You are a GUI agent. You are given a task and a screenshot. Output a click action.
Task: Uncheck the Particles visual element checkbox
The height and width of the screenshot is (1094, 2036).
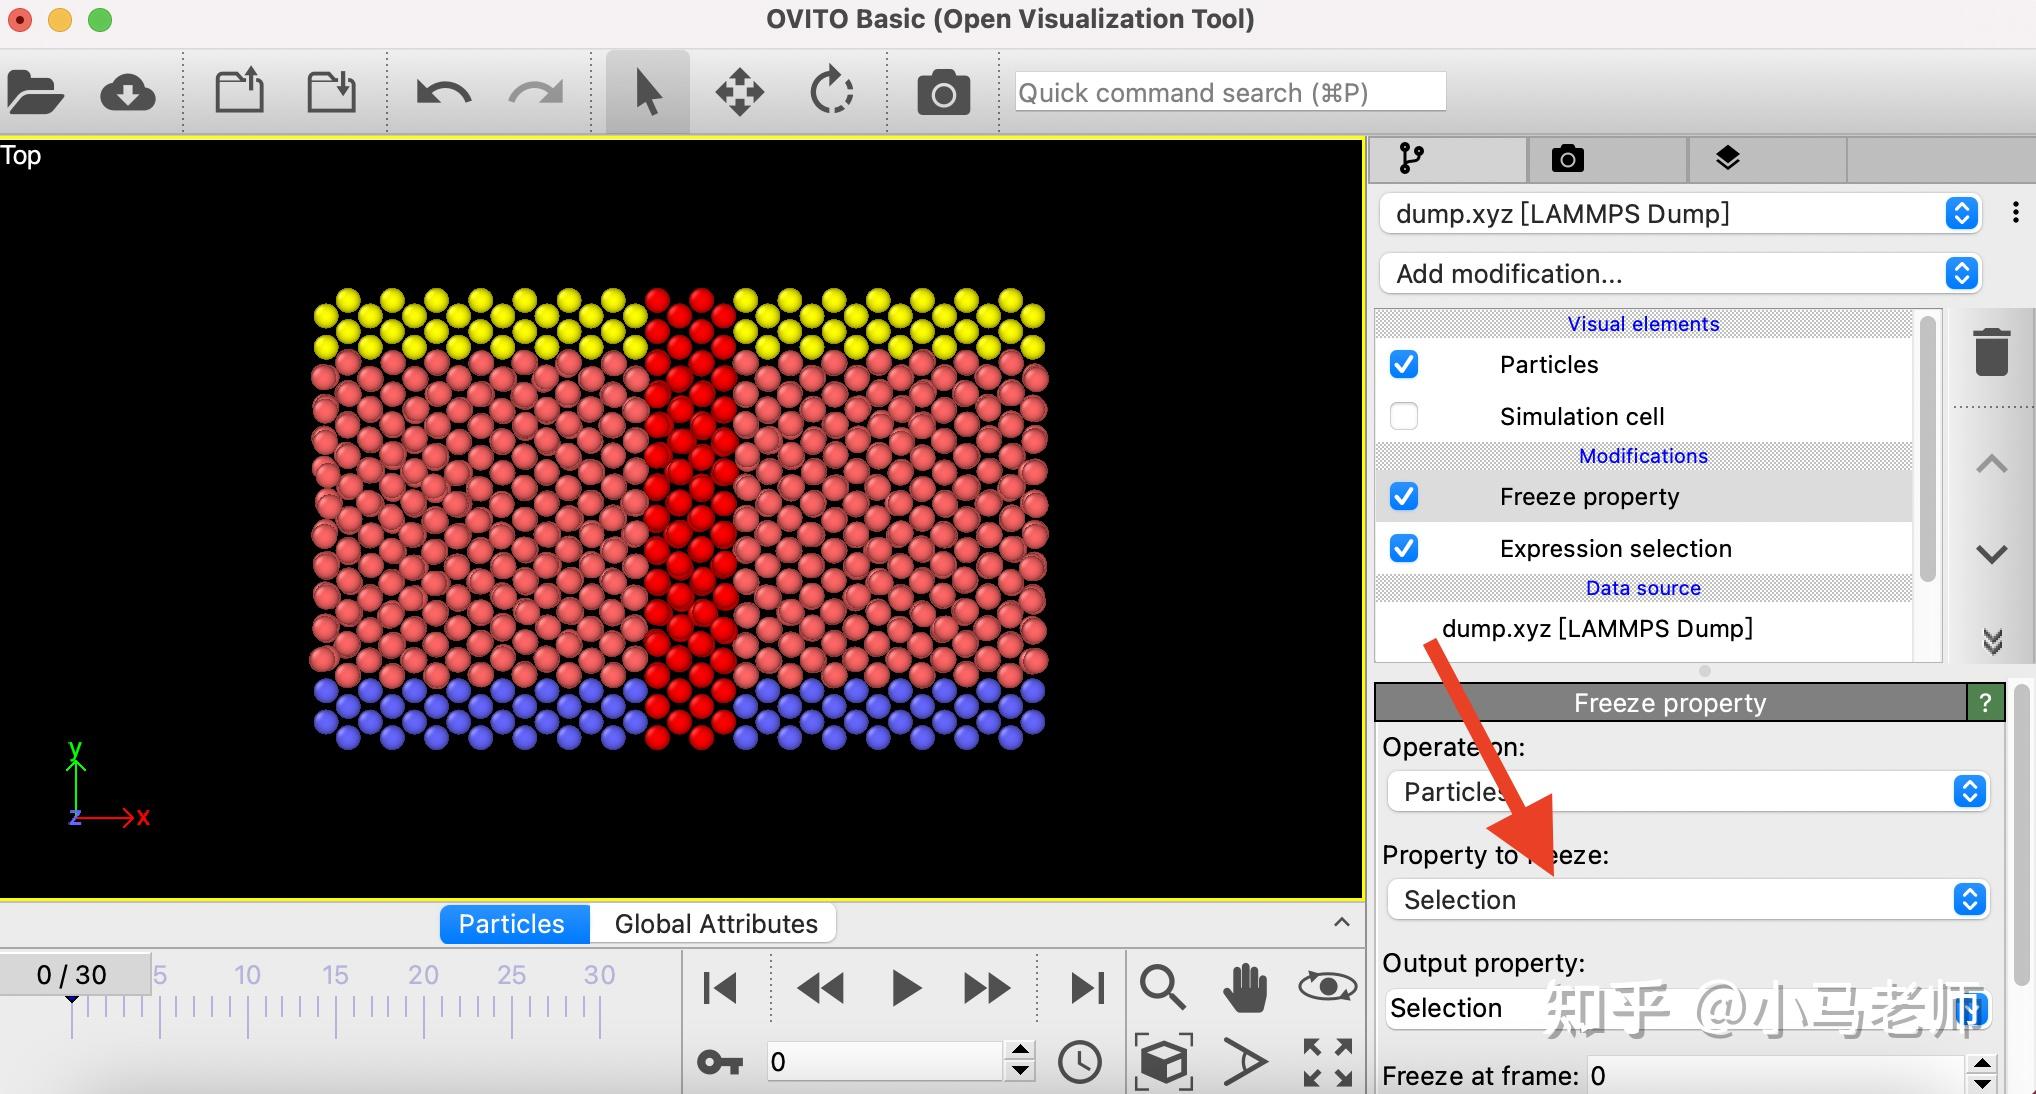(1404, 365)
